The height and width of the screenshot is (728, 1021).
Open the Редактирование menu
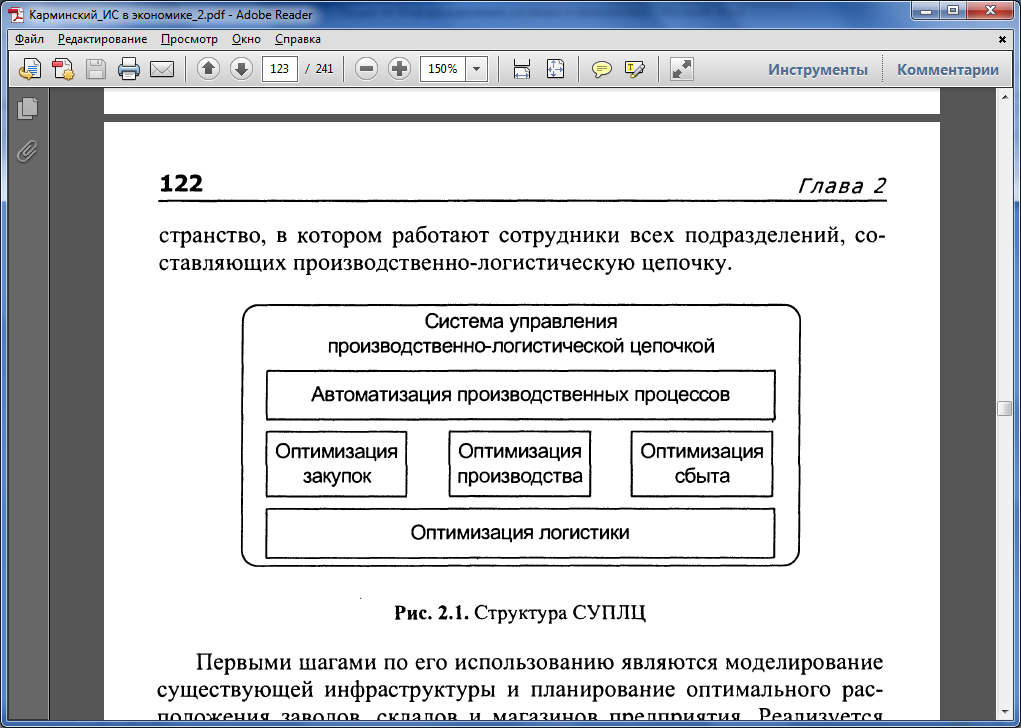[x=102, y=39]
